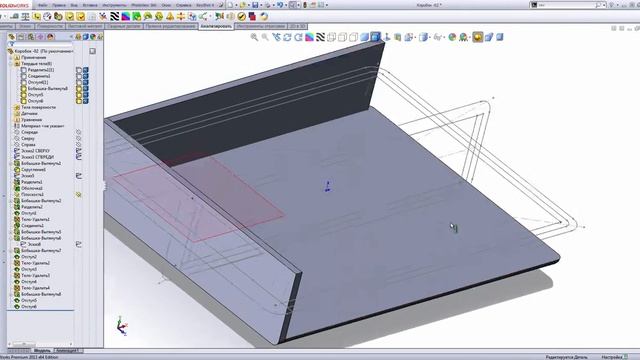The height and width of the screenshot is (360, 640).
Task: Toggle the hide/show box for body Оступ6[1]
Action: (79, 82)
